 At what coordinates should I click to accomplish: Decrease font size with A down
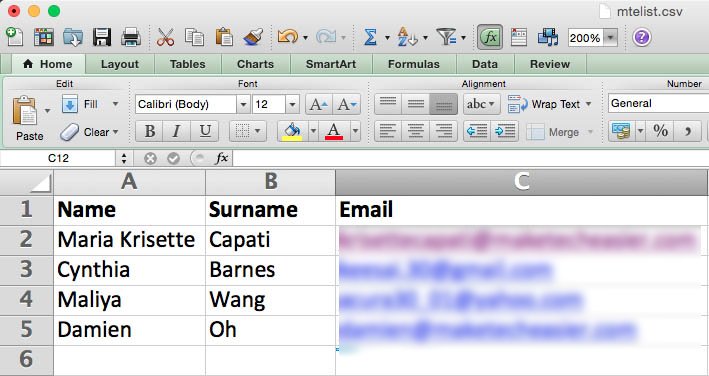[x=347, y=104]
